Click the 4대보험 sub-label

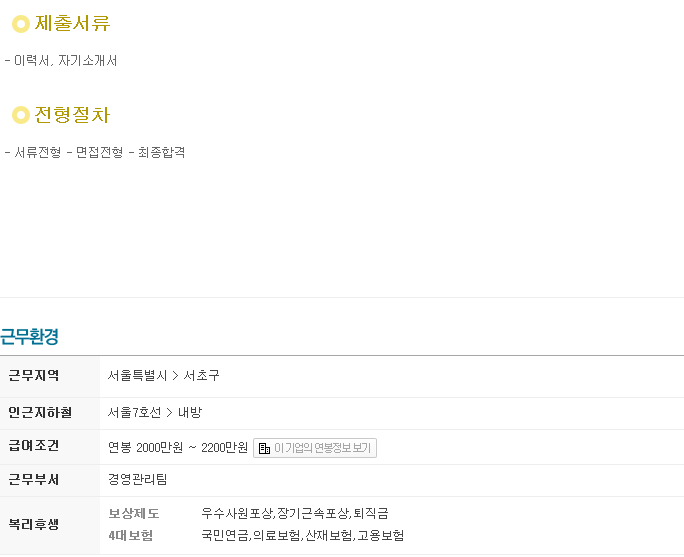(x=130, y=535)
